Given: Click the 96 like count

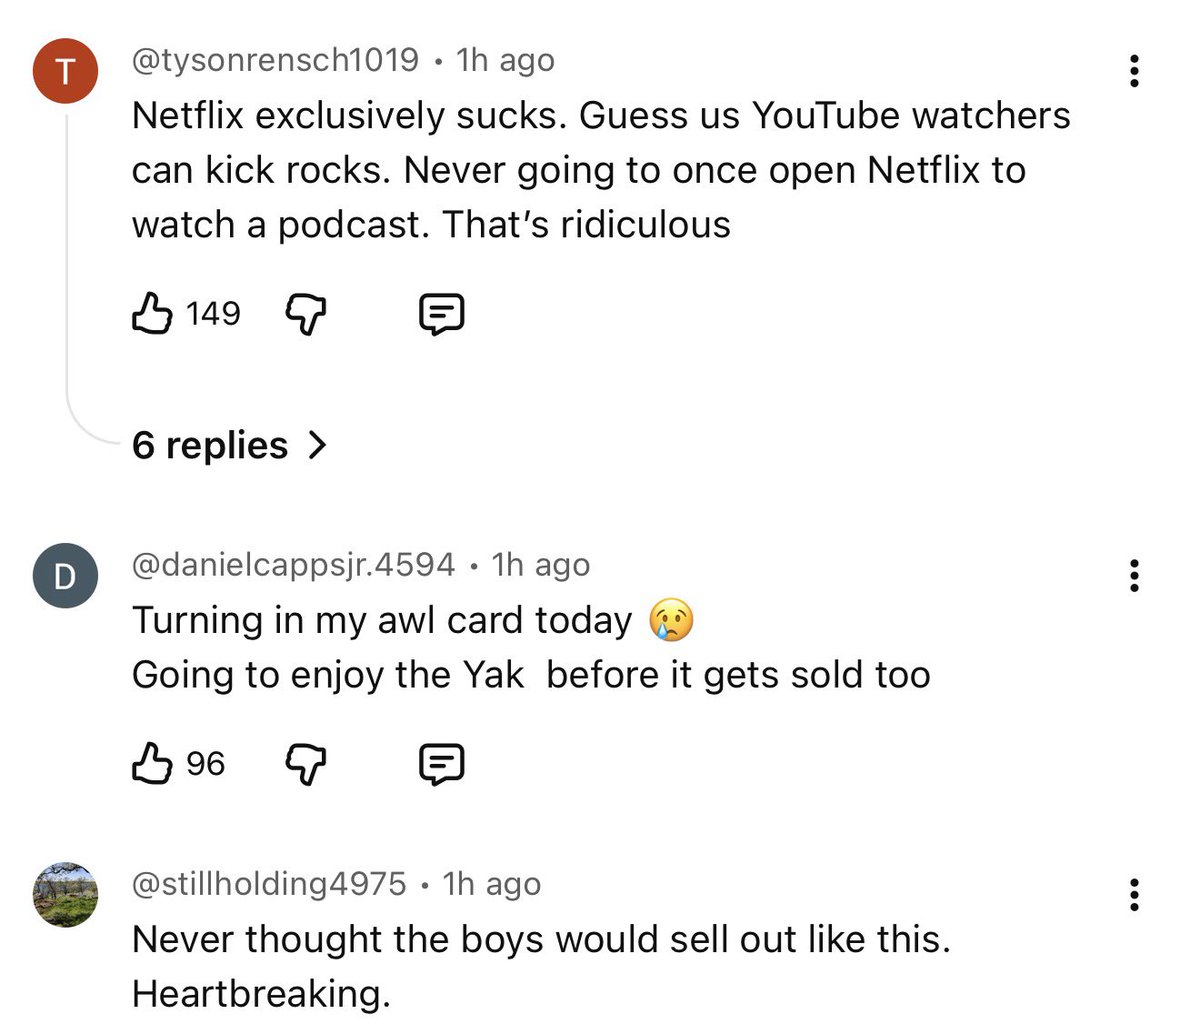Looking at the screenshot, I should point(205,764).
